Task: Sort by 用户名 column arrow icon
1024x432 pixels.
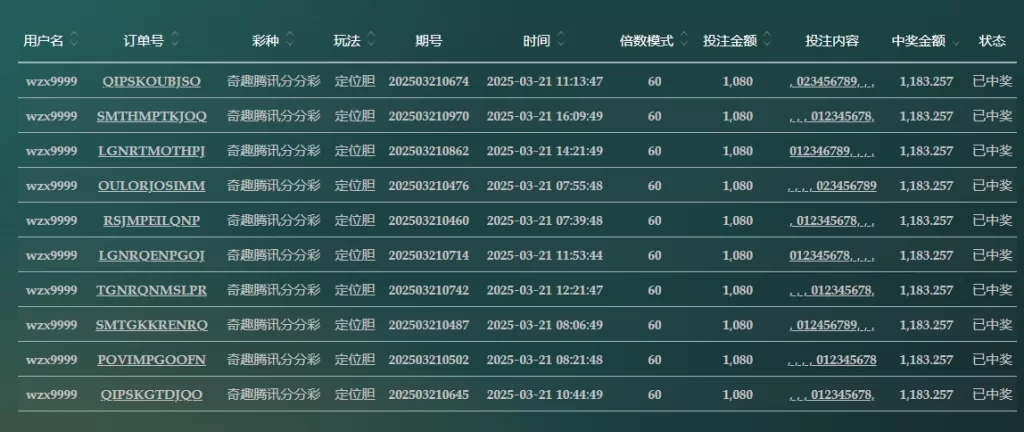Action: click(74, 40)
